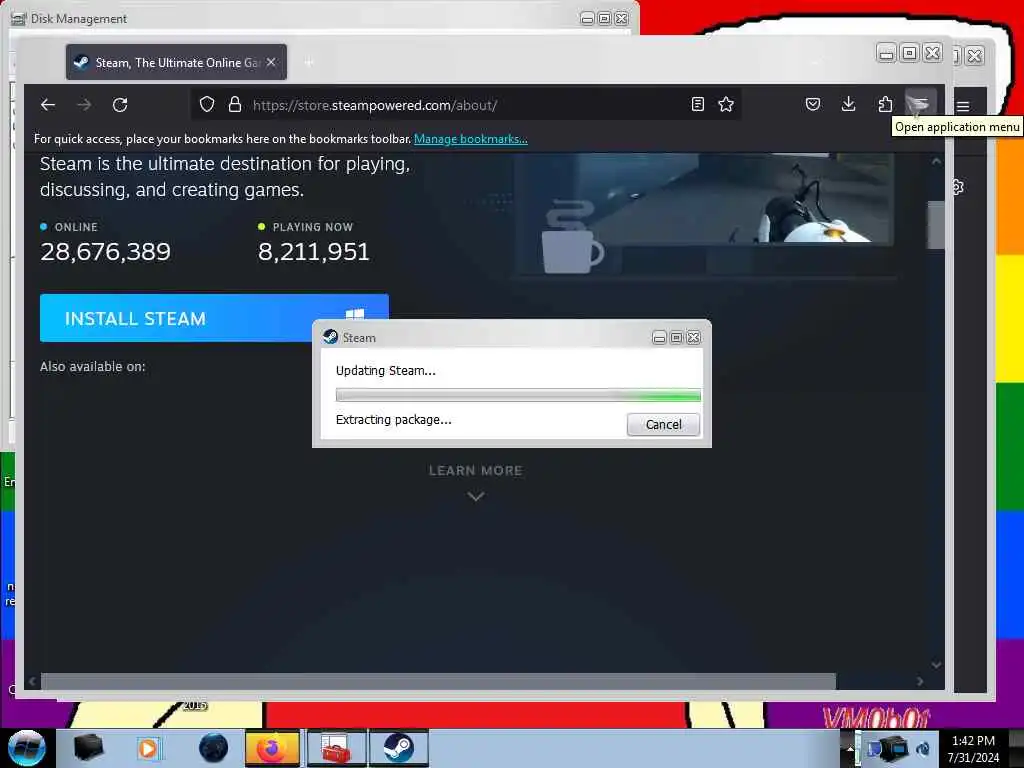The width and height of the screenshot is (1024, 768).
Task: Click the Updating Steam progress bar
Action: (518, 395)
